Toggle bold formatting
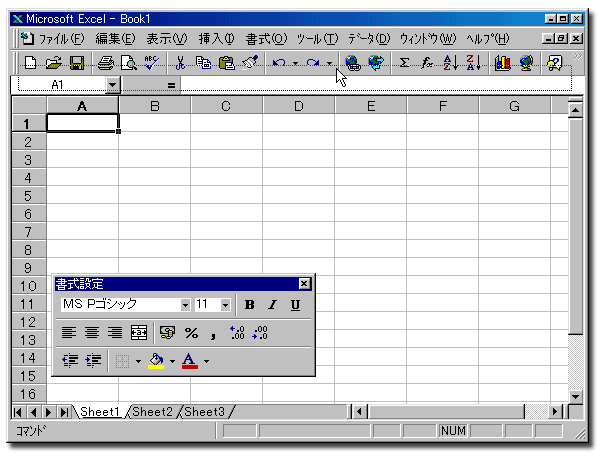Screen dimensions: 600x456 [x=249, y=305]
